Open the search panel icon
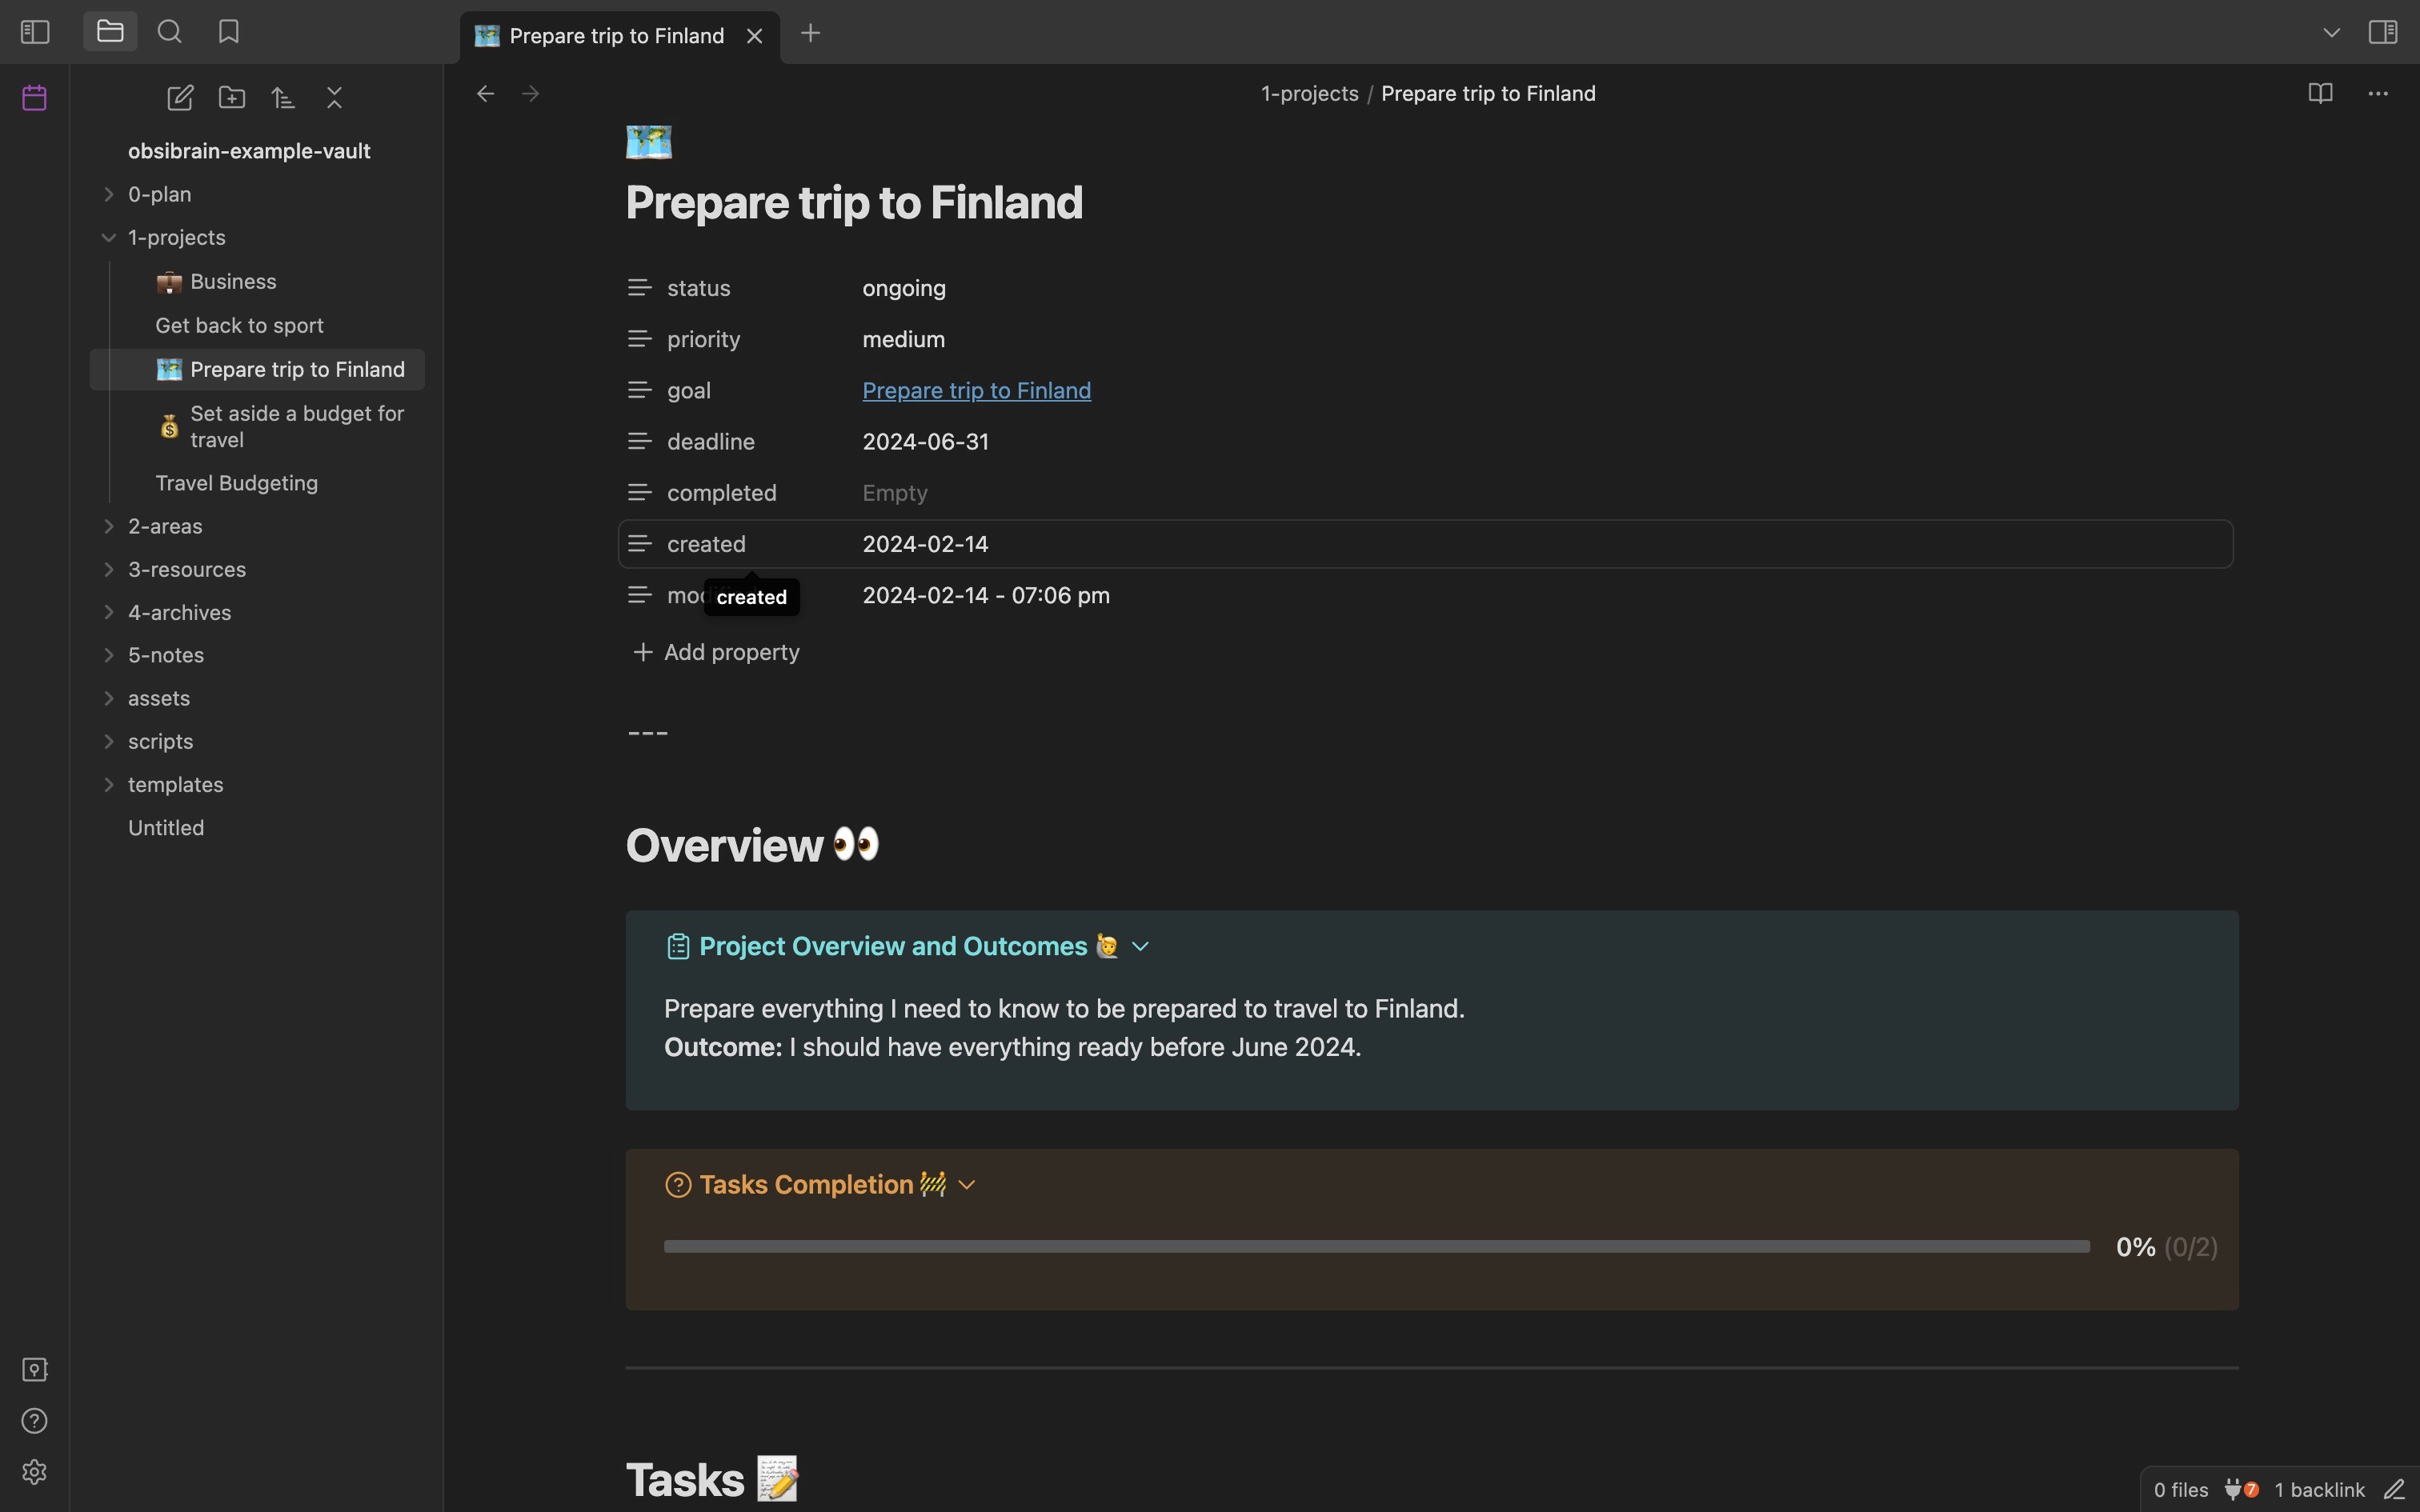Screen dimensions: 2420x1512 tap(169, 32)
